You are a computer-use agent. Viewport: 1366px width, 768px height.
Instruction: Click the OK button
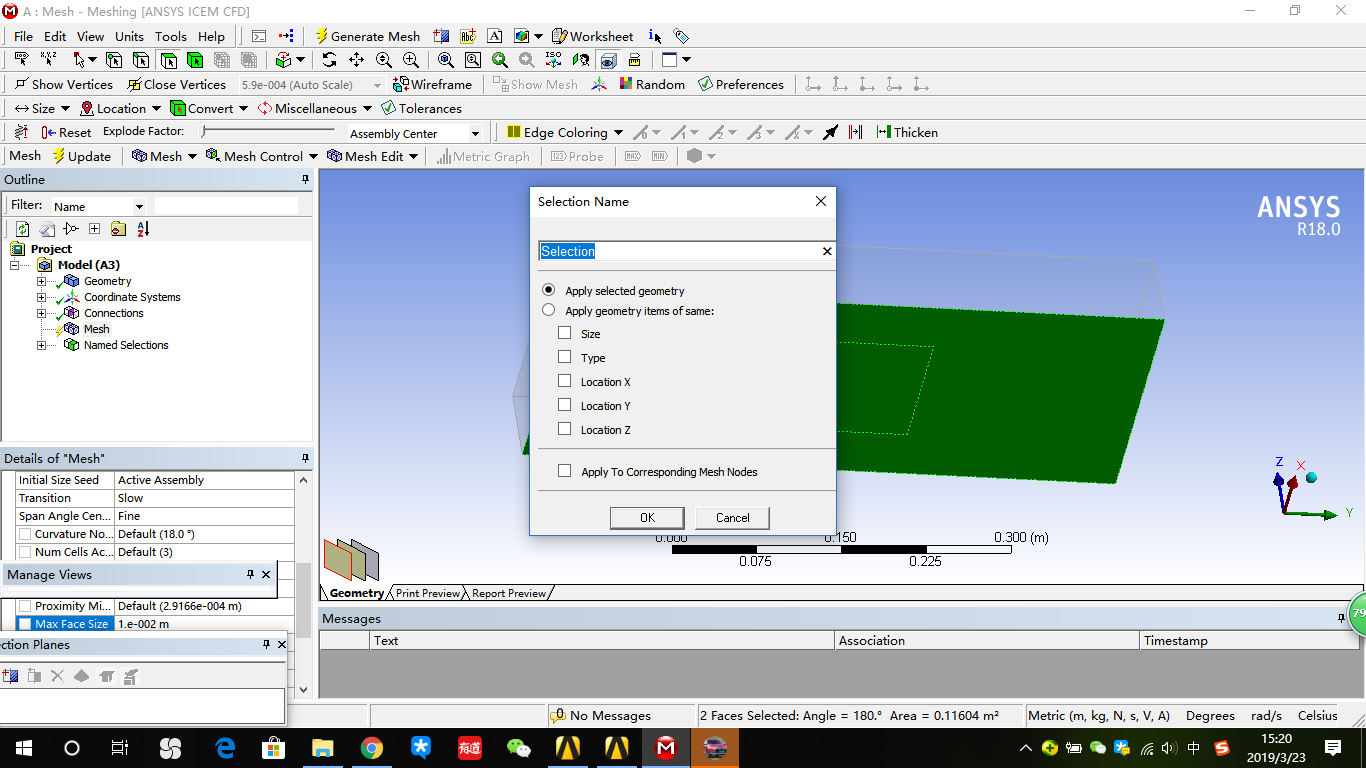click(x=646, y=518)
